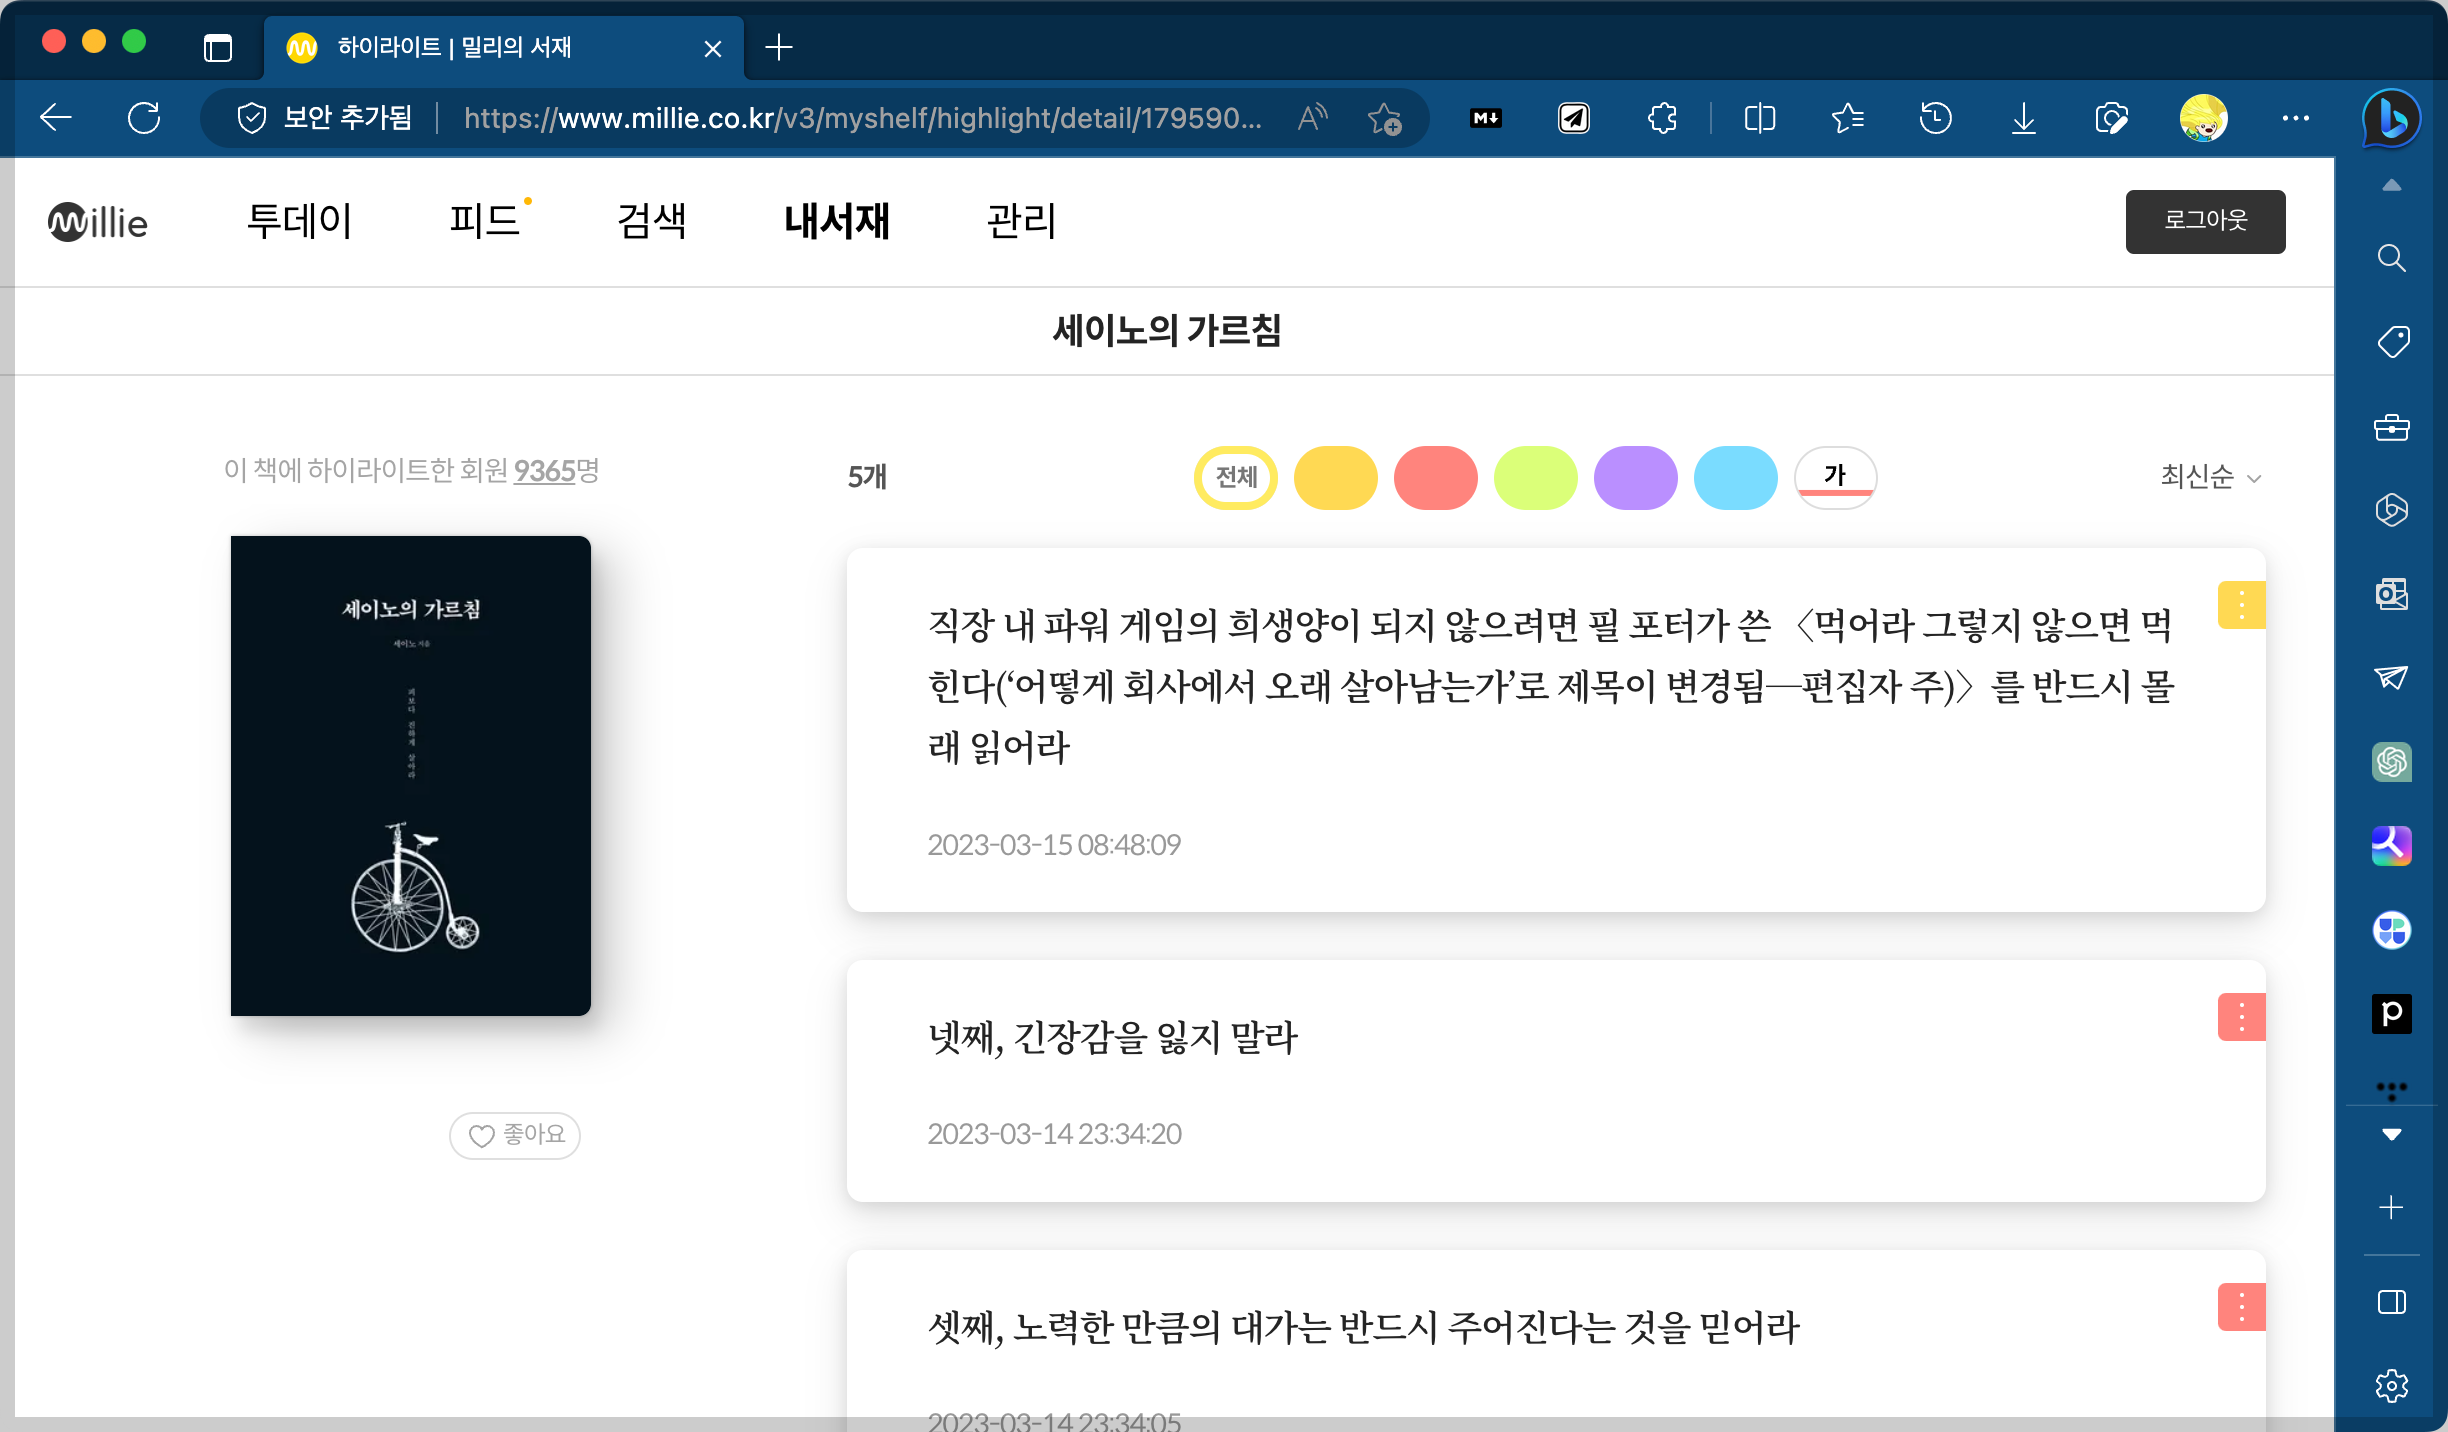Screen dimensions: 2448x1432
Task: Open the 검색 menu
Action: (x=652, y=221)
